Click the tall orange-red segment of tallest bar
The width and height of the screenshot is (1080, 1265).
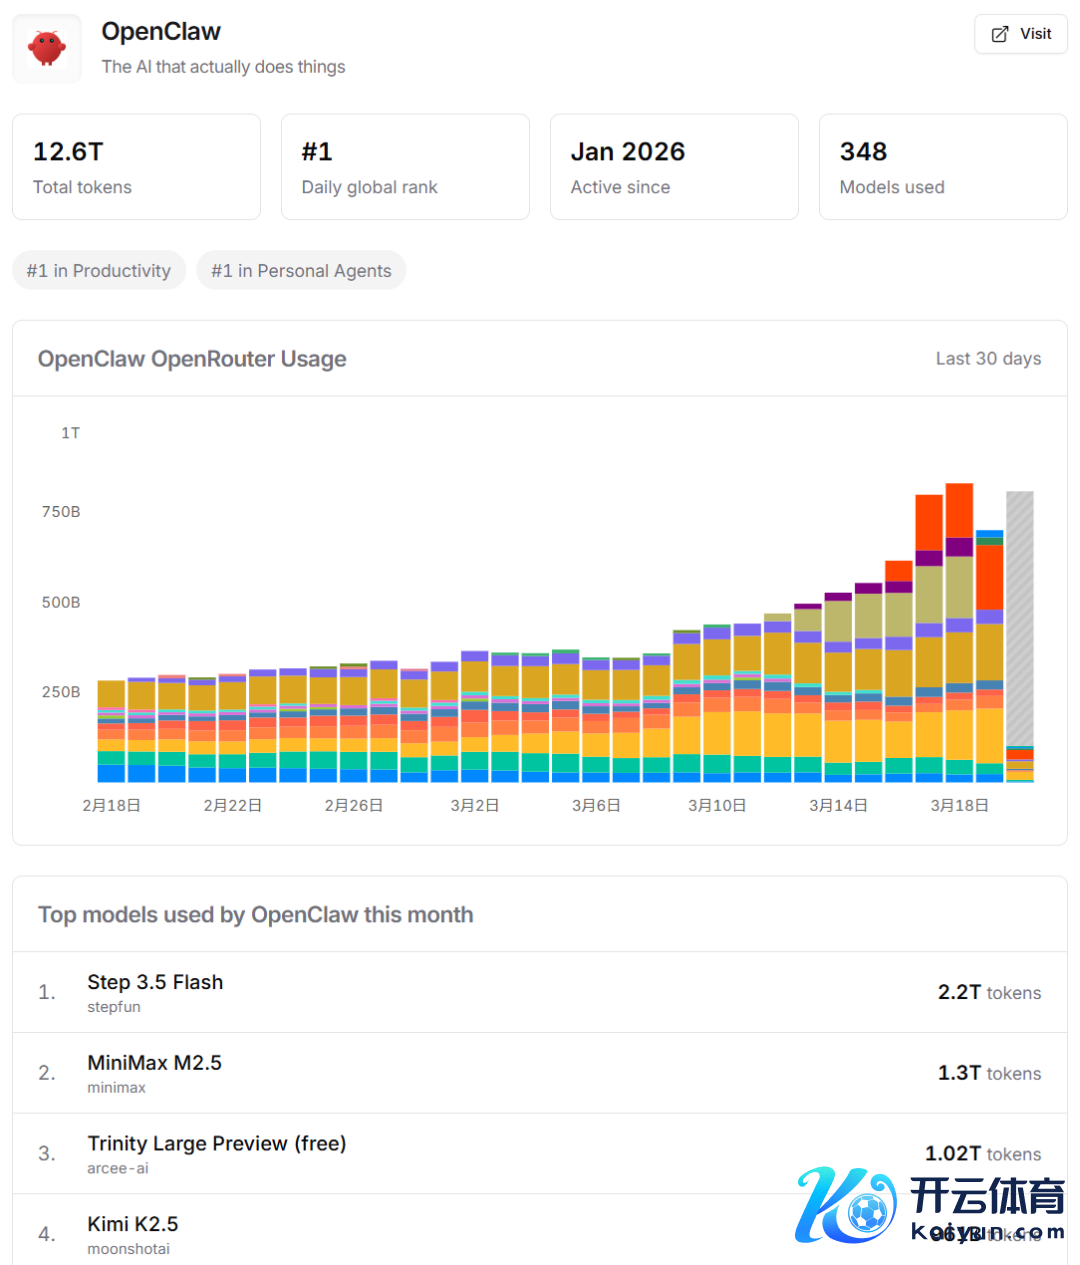(959, 510)
